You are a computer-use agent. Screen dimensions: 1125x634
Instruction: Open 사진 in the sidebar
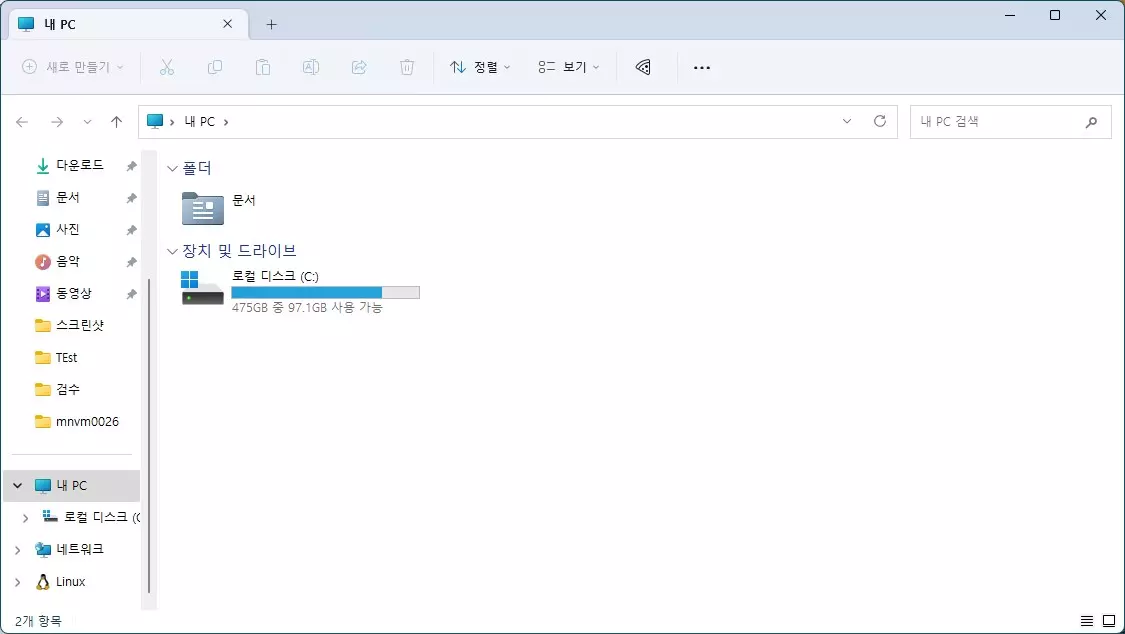(x=67, y=230)
